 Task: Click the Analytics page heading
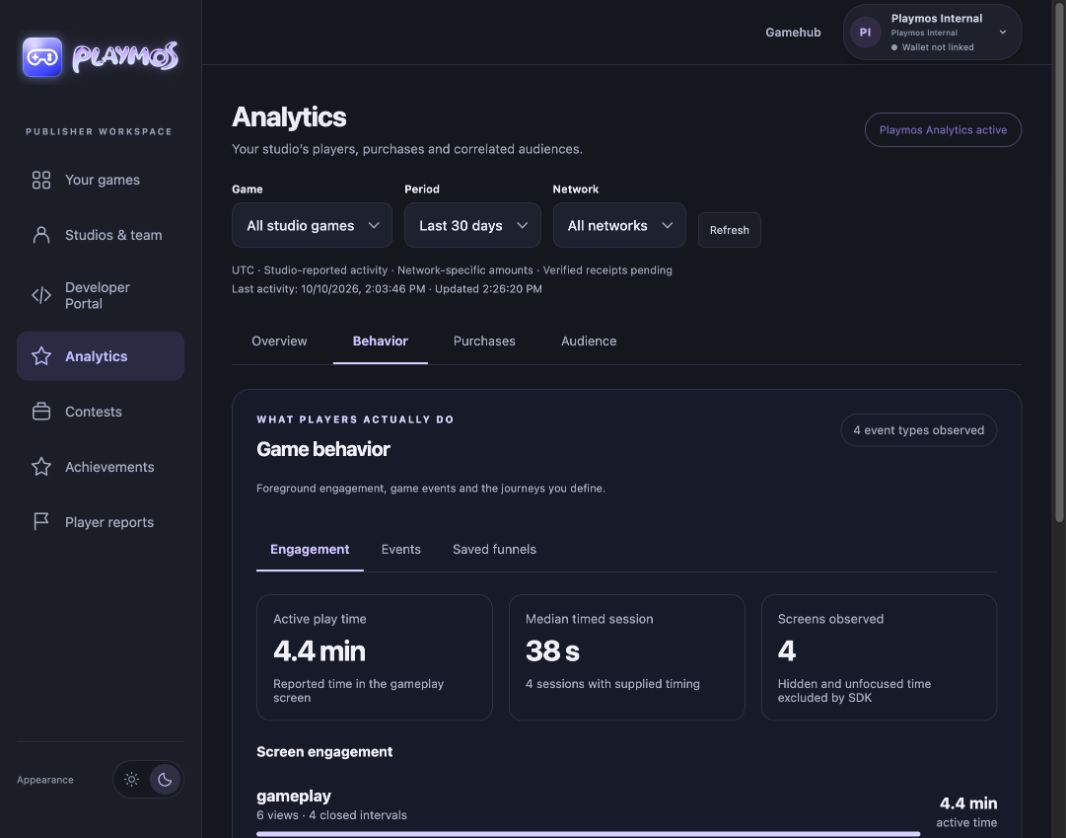click(289, 117)
